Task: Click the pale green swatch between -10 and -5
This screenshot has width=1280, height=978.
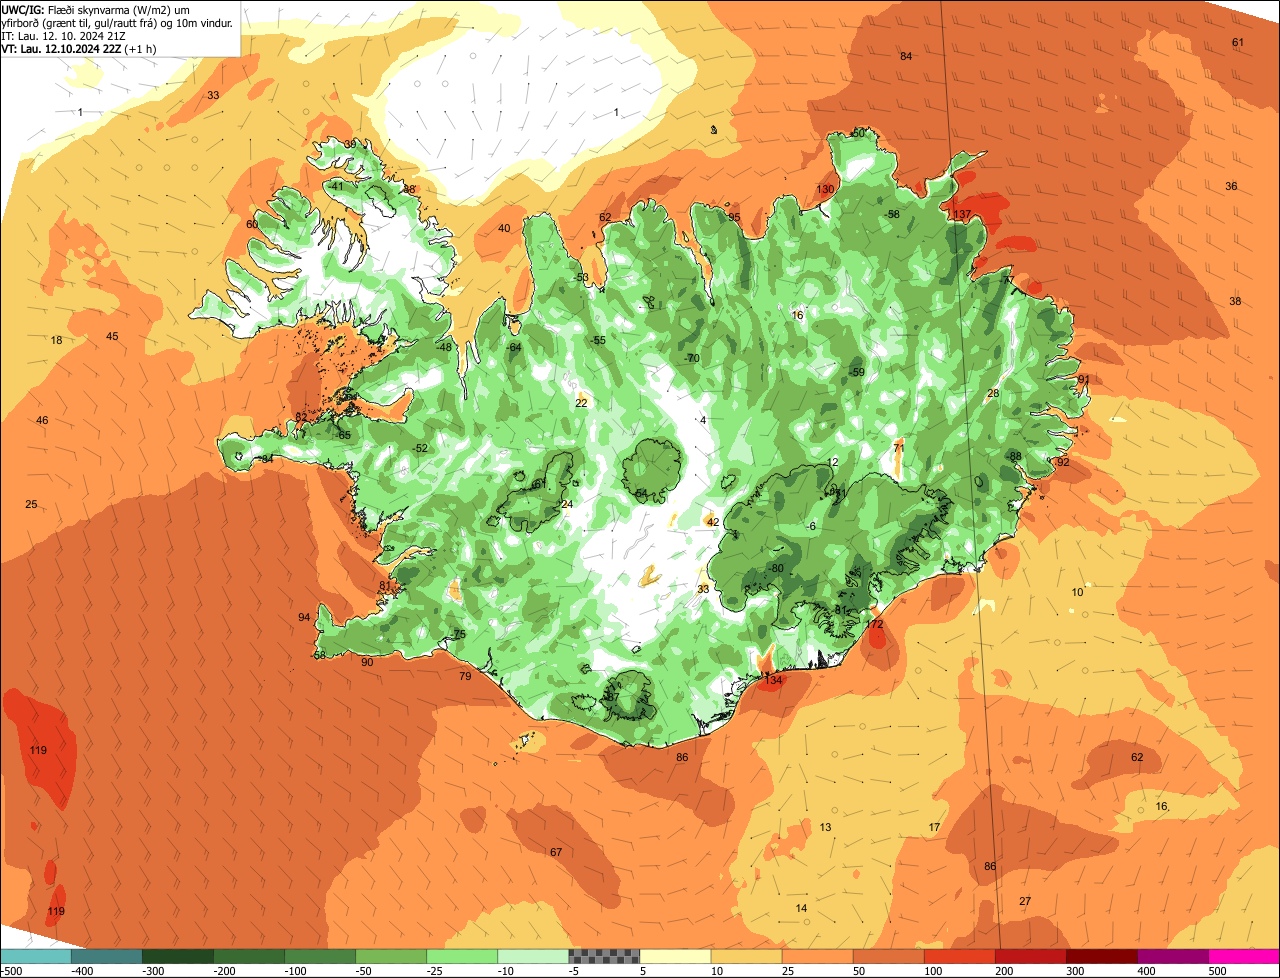Action: [x=532, y=956]
